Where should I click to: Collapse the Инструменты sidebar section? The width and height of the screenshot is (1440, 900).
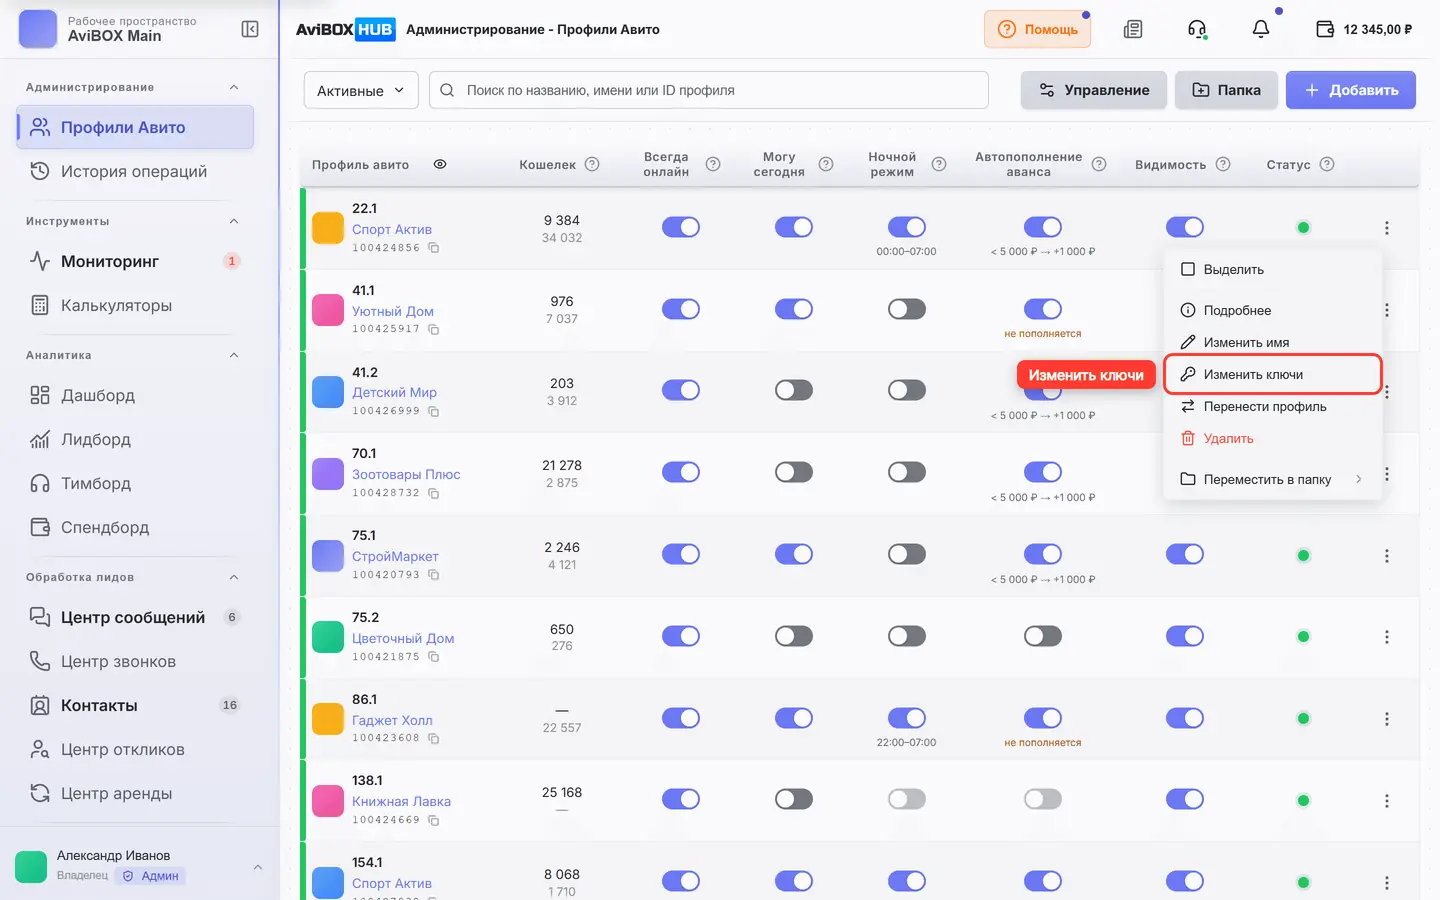(x=234, y=221)
